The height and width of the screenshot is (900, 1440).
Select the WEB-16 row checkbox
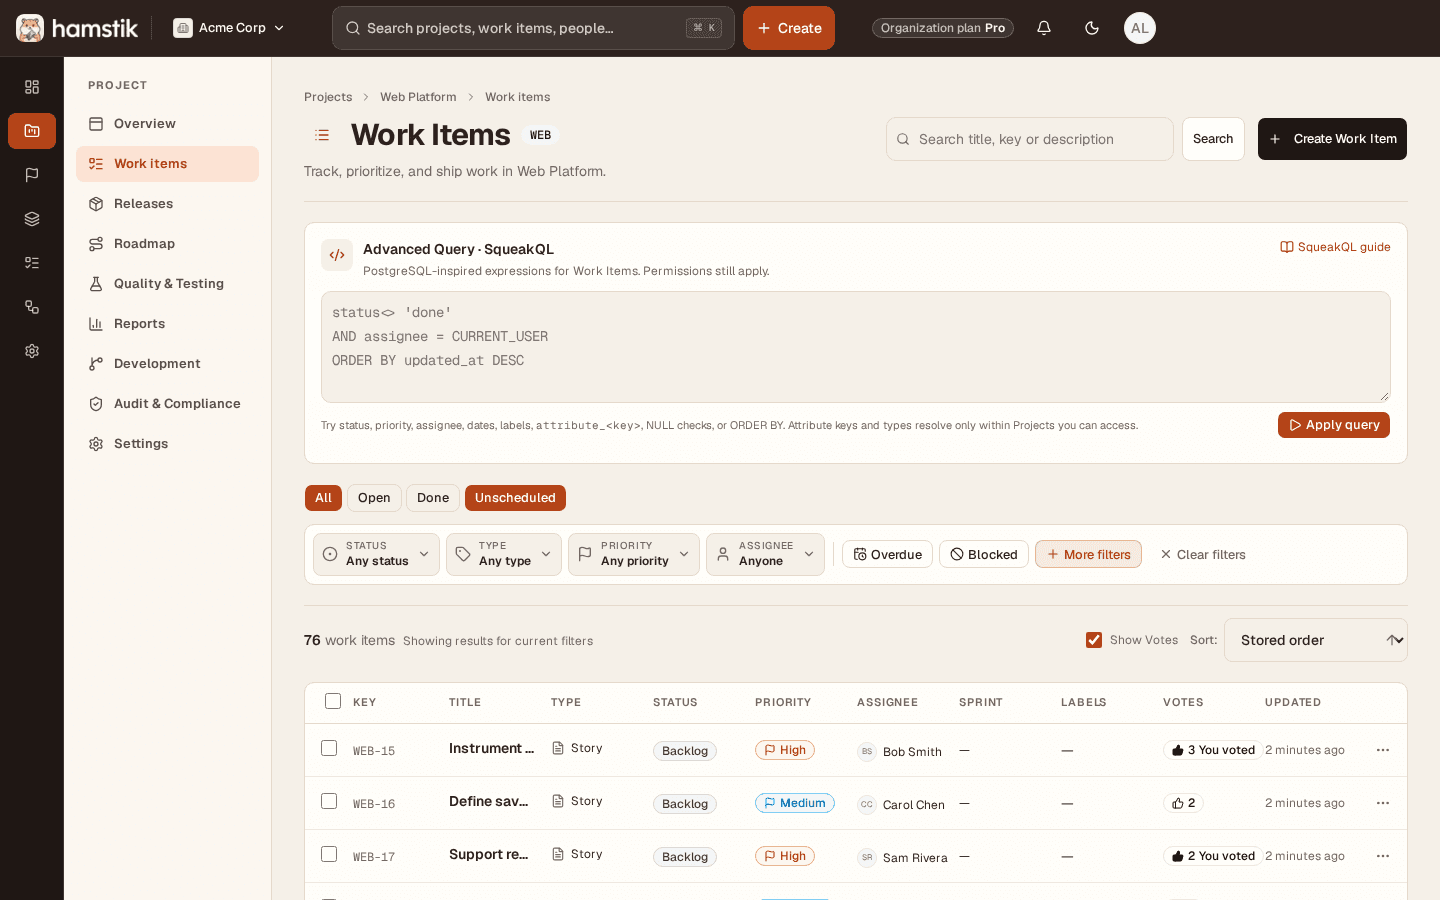coord(329,801)
